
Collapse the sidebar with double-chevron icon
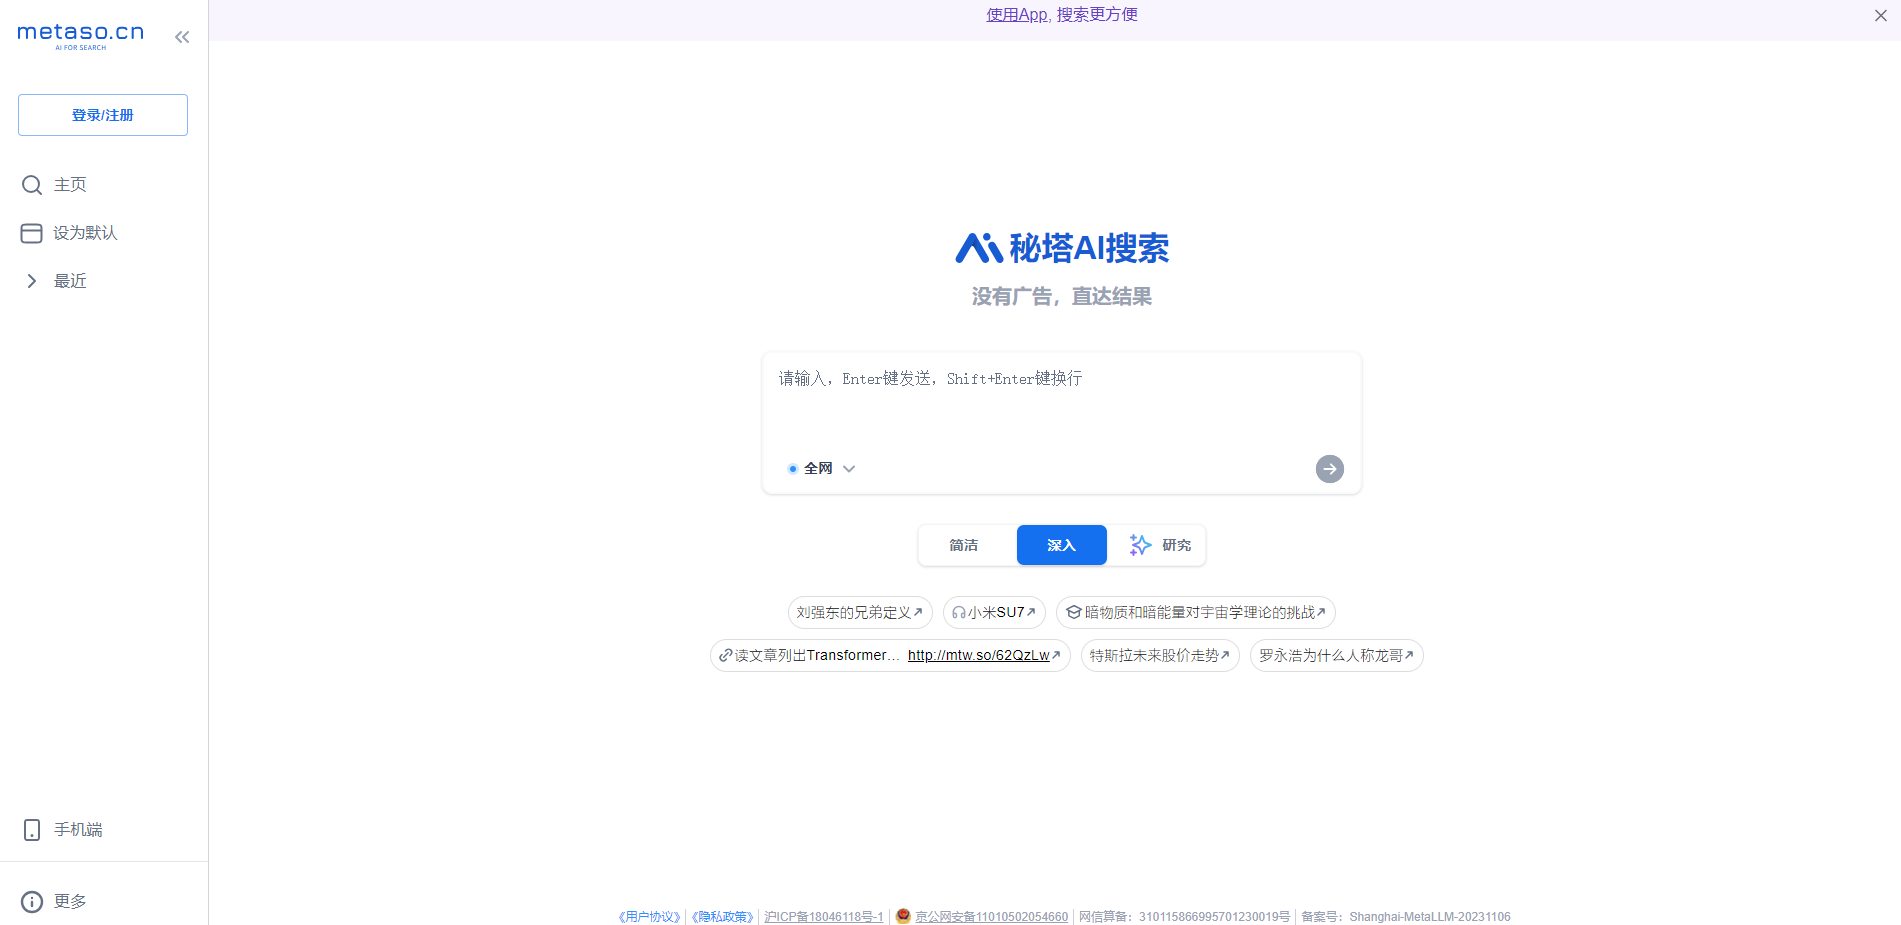click(x=182, y=37)
